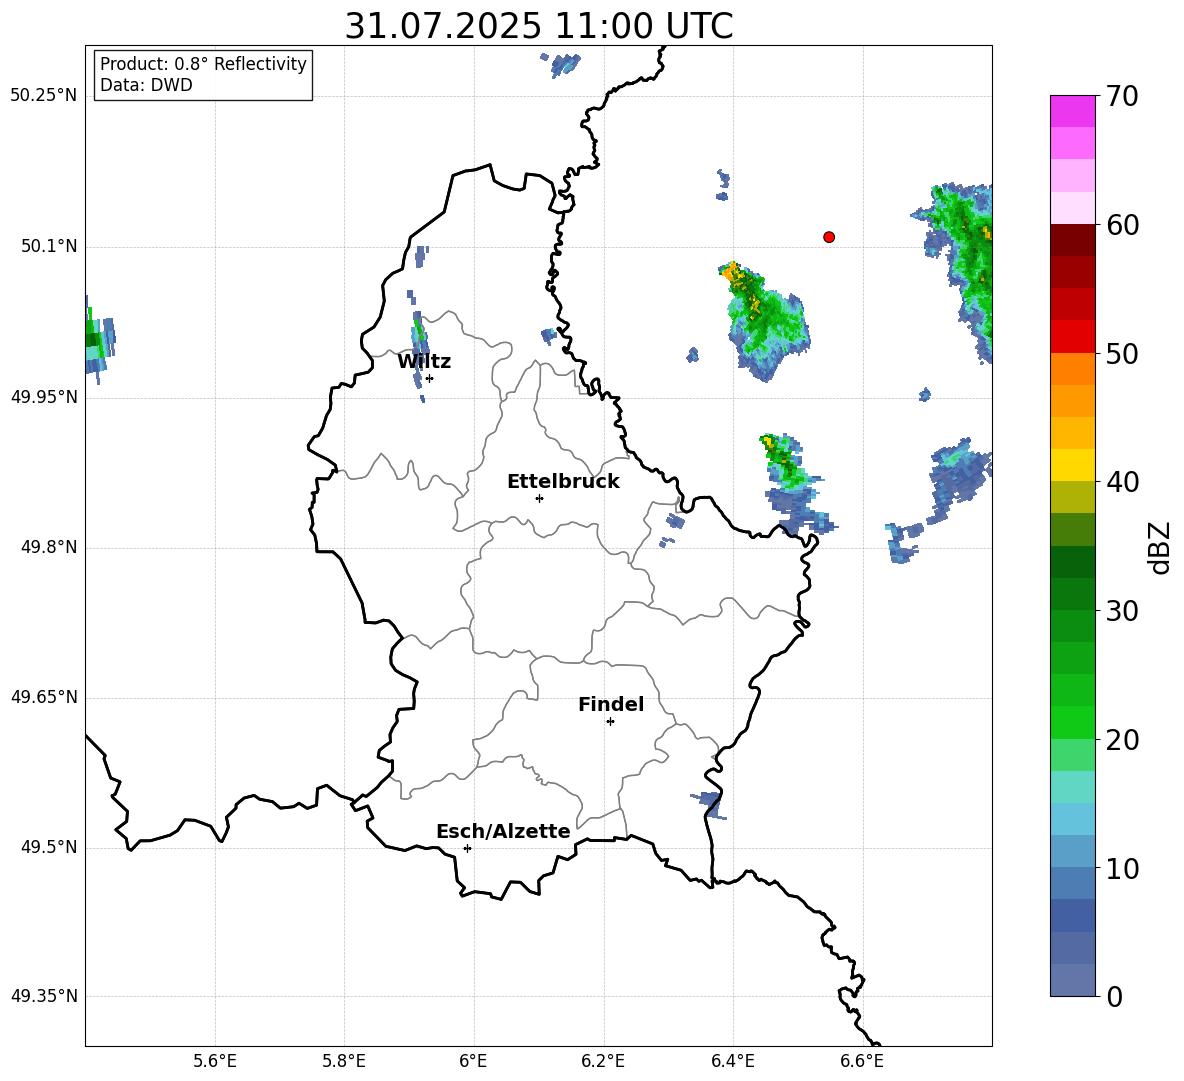Click the 'Data: DWD' legend text
The image size is (1184, 1081).
pos(146,85)
